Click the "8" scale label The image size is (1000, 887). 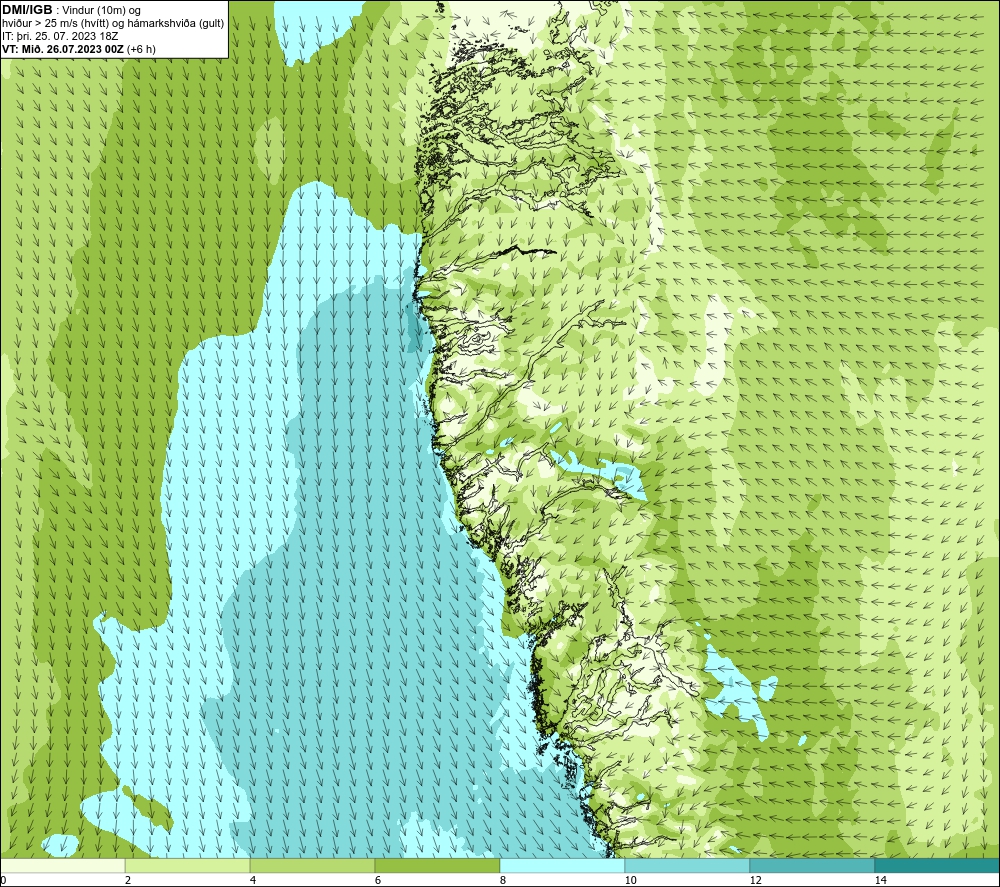503,880
